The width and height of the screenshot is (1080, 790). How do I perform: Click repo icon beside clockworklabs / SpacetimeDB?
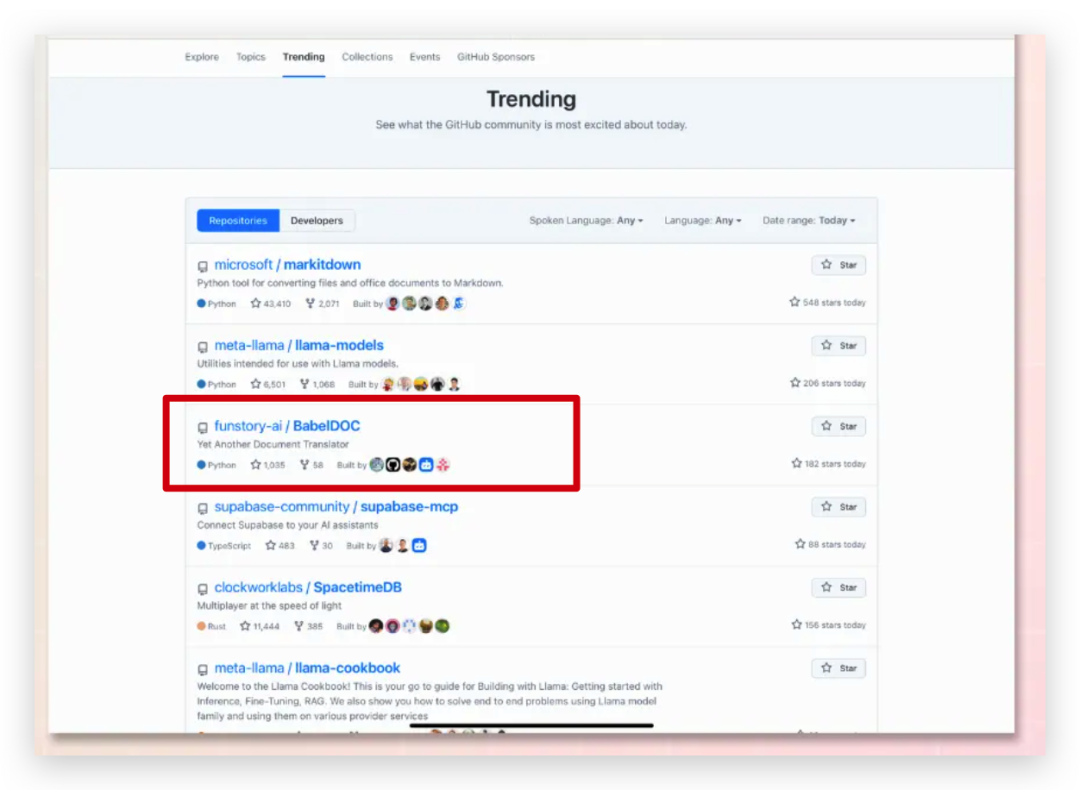[202, 588]
